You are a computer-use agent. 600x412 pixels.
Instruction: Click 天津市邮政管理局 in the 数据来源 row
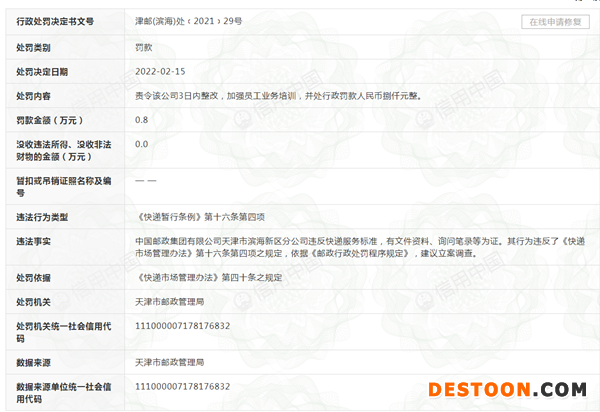point(169,361)
